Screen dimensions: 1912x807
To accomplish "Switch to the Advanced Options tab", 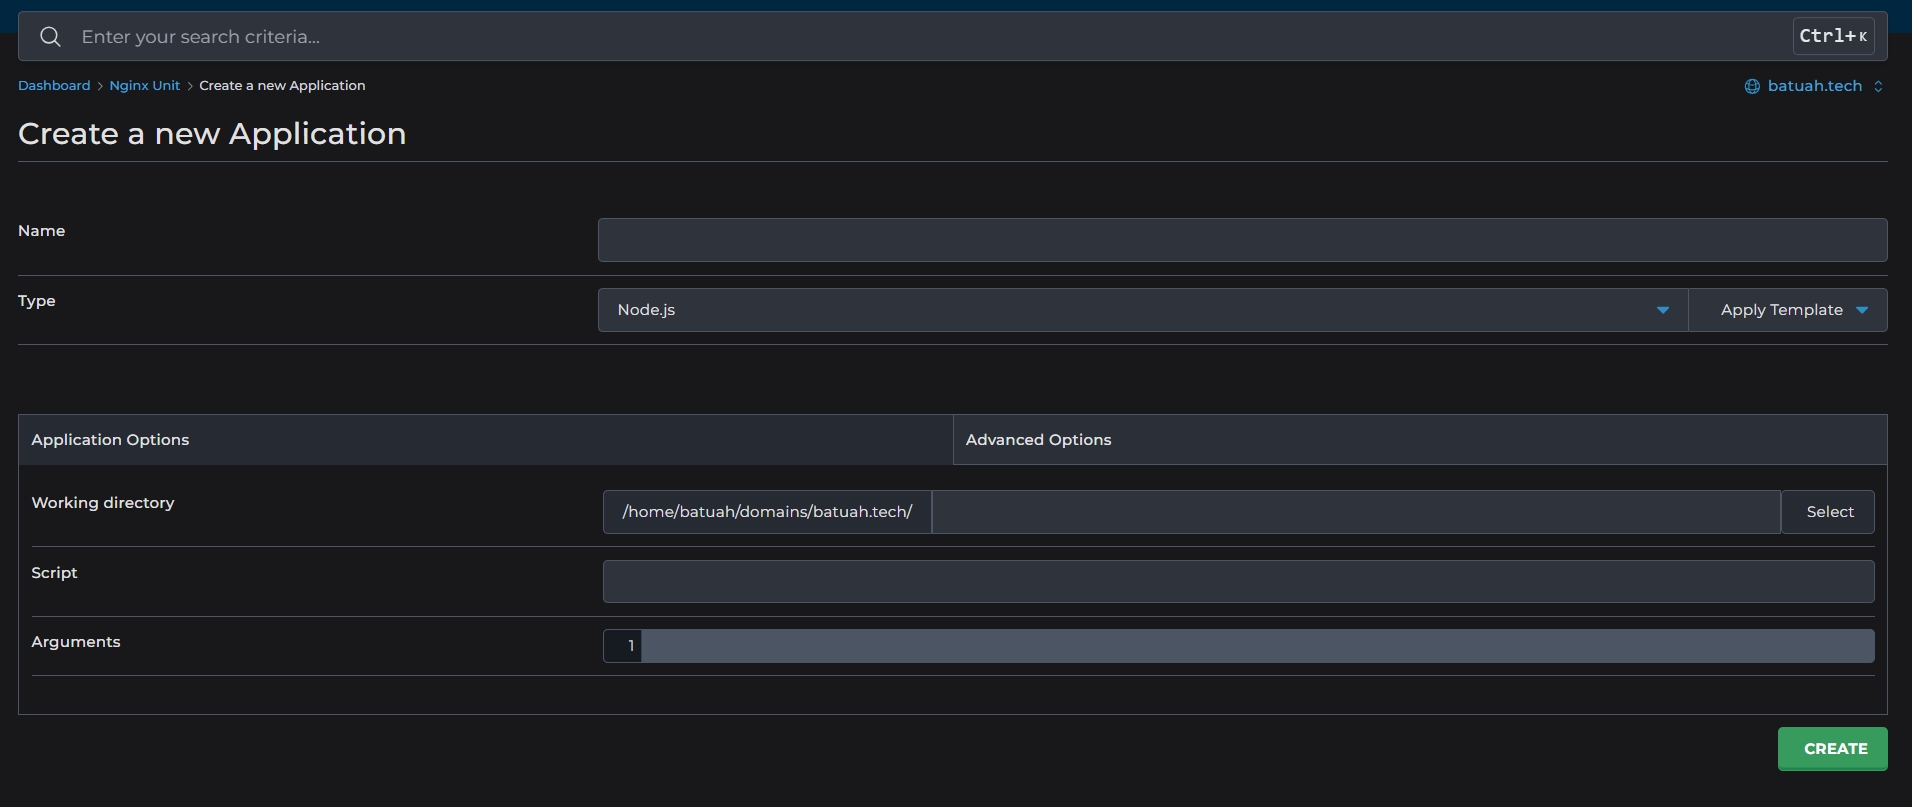I will point(1038,440).
